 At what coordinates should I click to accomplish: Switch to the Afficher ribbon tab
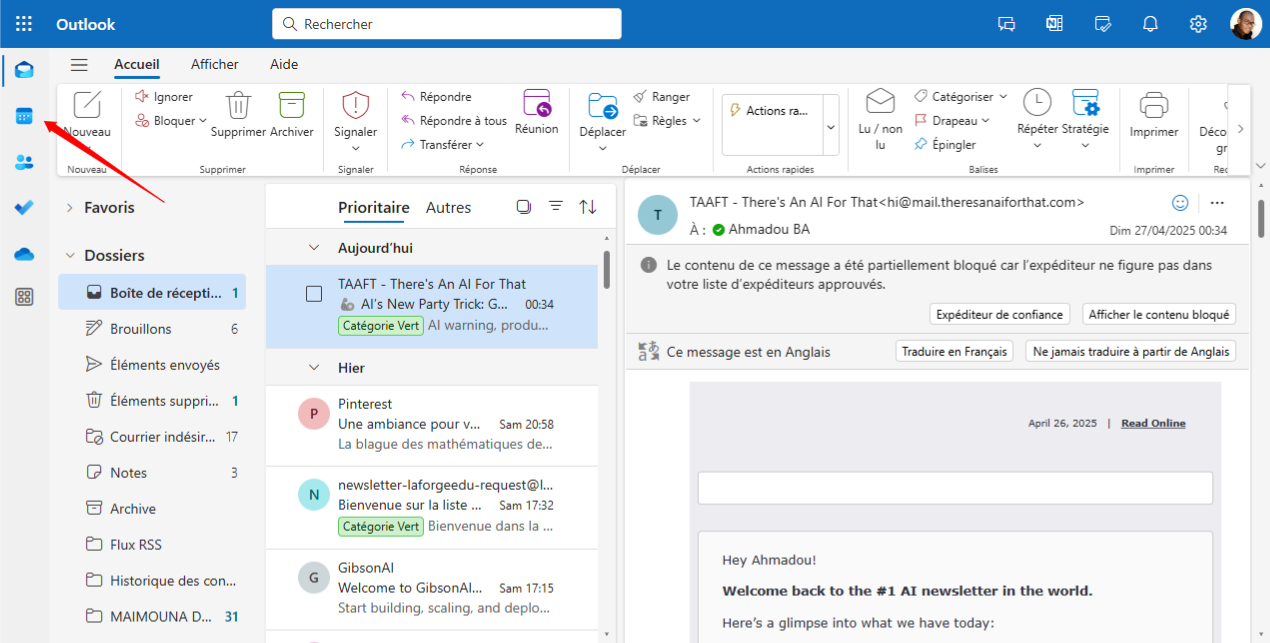click(214, 63)
